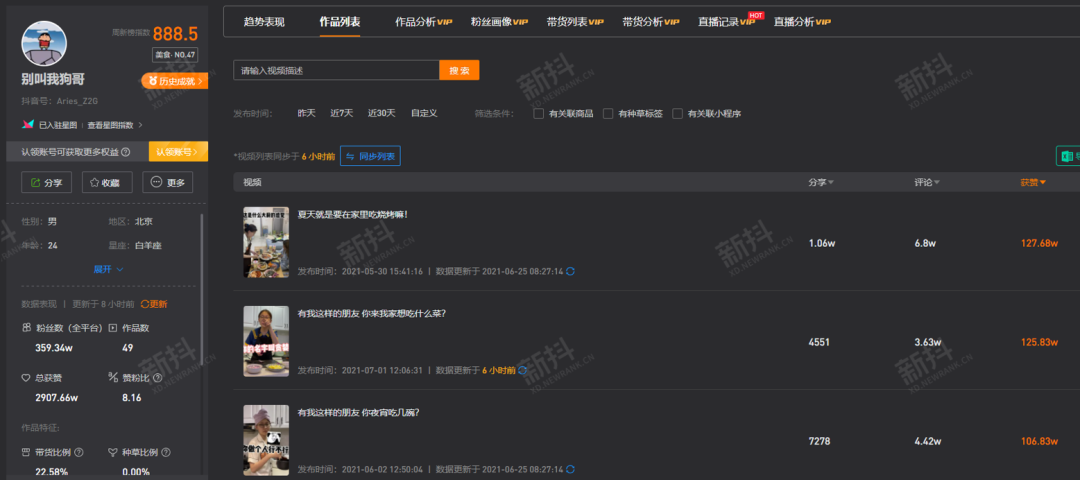The width and height of the screenshot is (1080, 480).
Task: Click the Excel export icon
Action: click(1067, 156)
